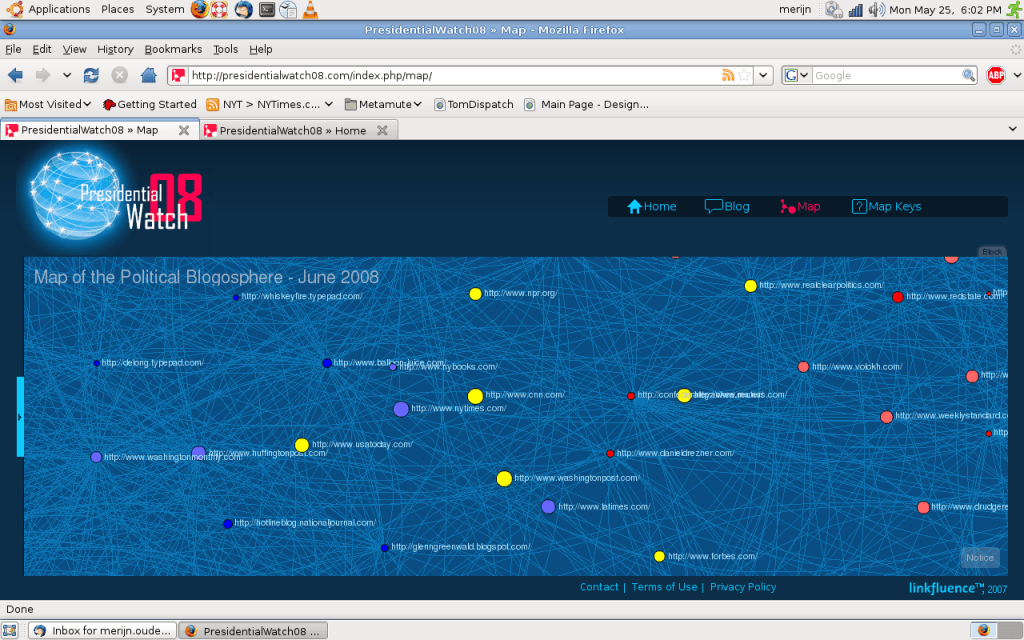Image resolution: width=1024 pixels, height=640 pixels.
Task: Open the Blog section via speech-bubble icon
Action: click(x=712, y=206)
